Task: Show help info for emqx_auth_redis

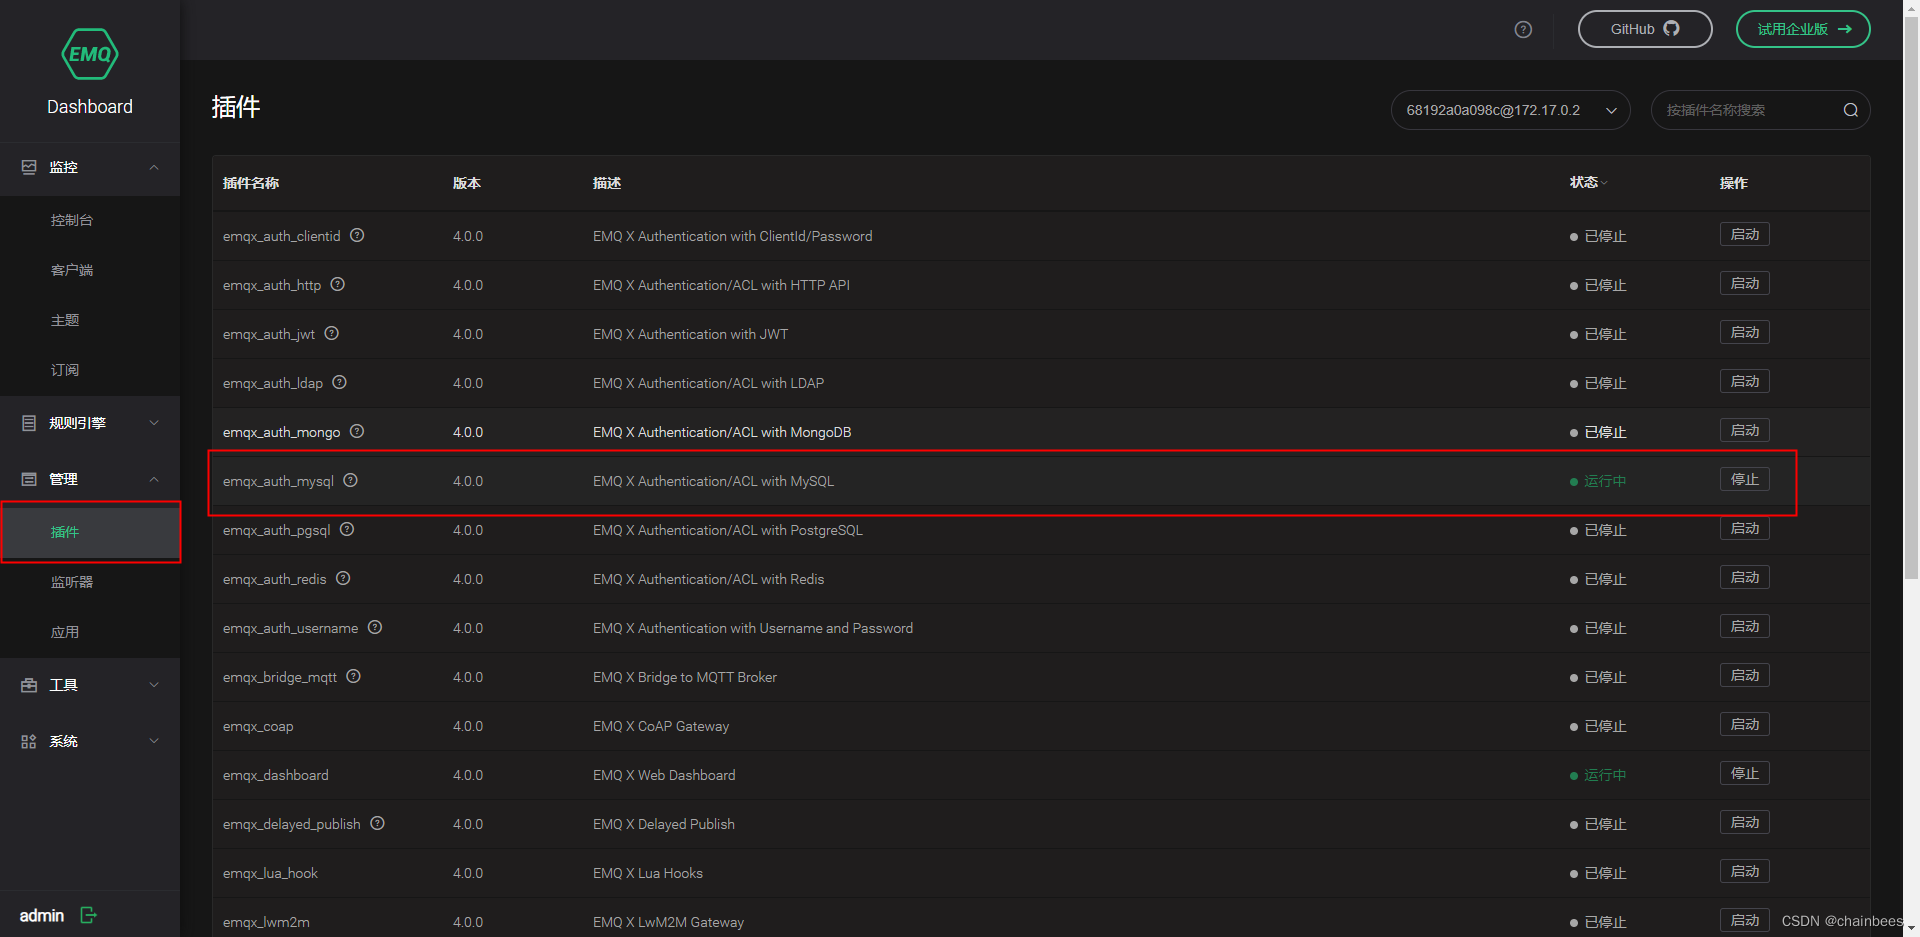Action: point(343,578)
